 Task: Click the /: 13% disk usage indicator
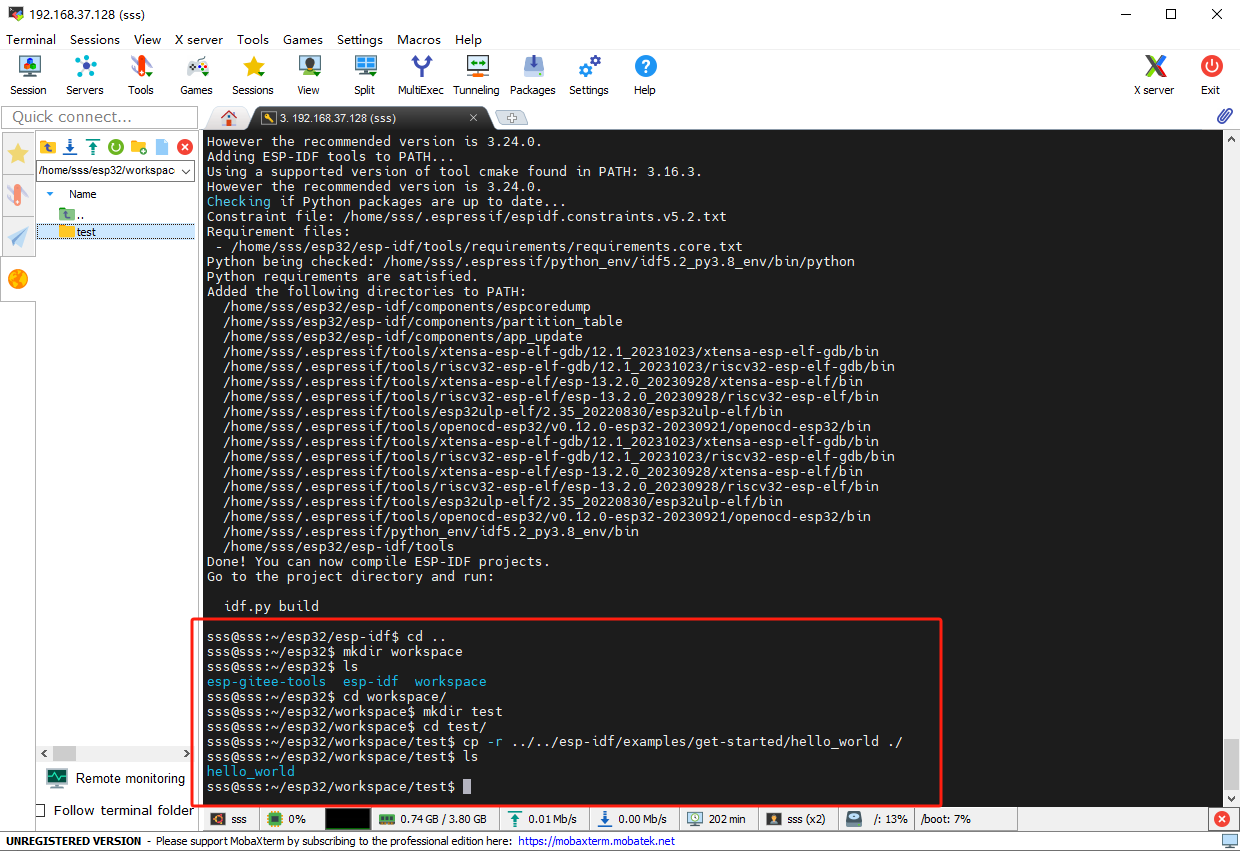pyautogui.click(x=878, y=819)
